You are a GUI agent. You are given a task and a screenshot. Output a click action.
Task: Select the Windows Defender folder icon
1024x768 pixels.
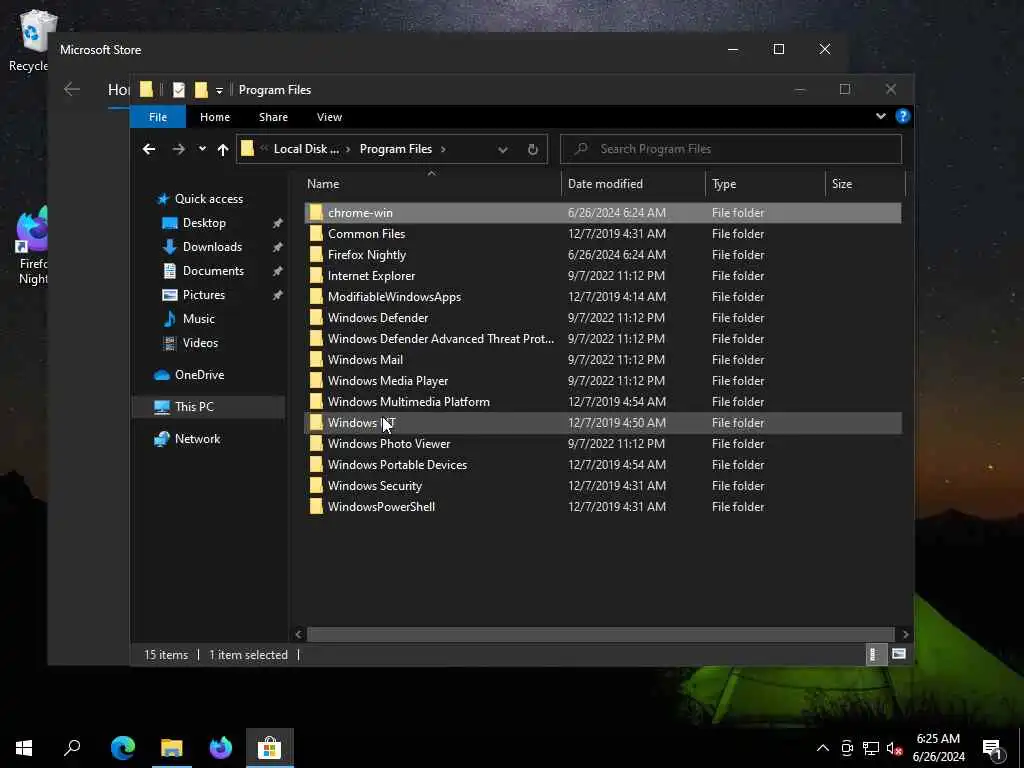tap(316, 317)
